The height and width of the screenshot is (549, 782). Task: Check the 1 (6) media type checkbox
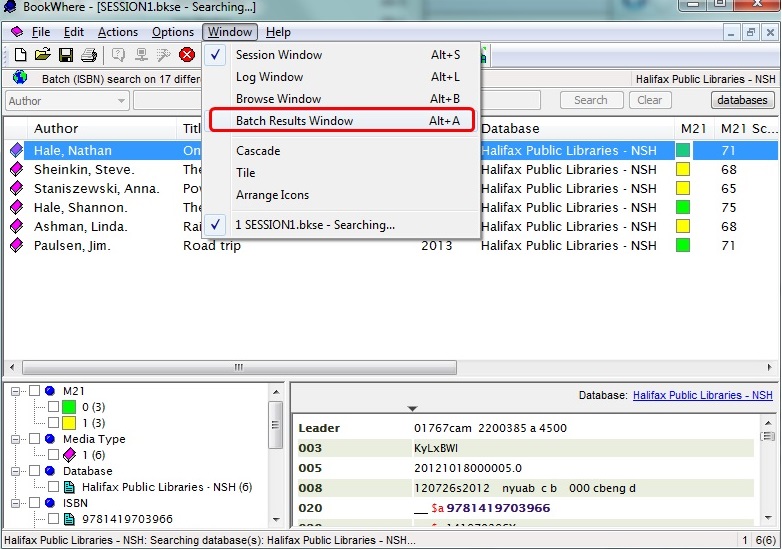[x=53, y=455]
